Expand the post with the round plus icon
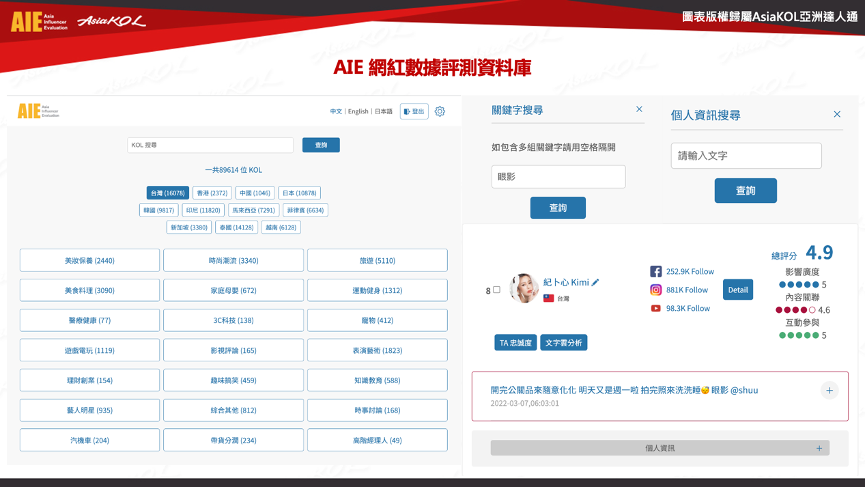 pyautogui.click(x=829, y=390)
